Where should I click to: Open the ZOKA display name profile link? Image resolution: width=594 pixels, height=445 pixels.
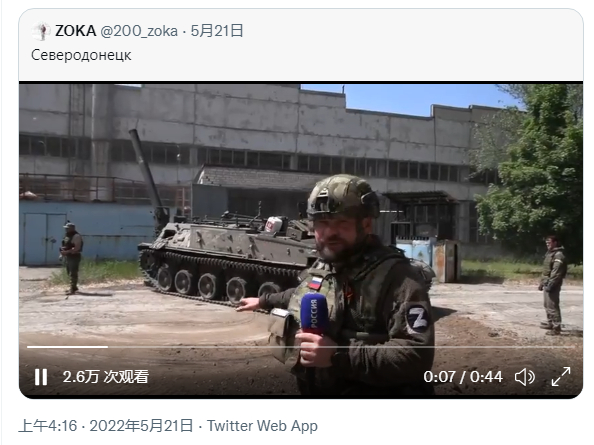[x=75, y=31]
